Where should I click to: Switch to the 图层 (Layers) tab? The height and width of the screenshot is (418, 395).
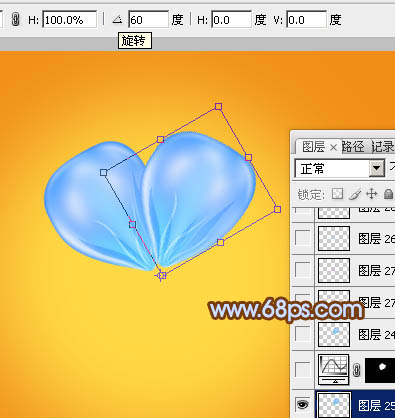coord(313,147)
